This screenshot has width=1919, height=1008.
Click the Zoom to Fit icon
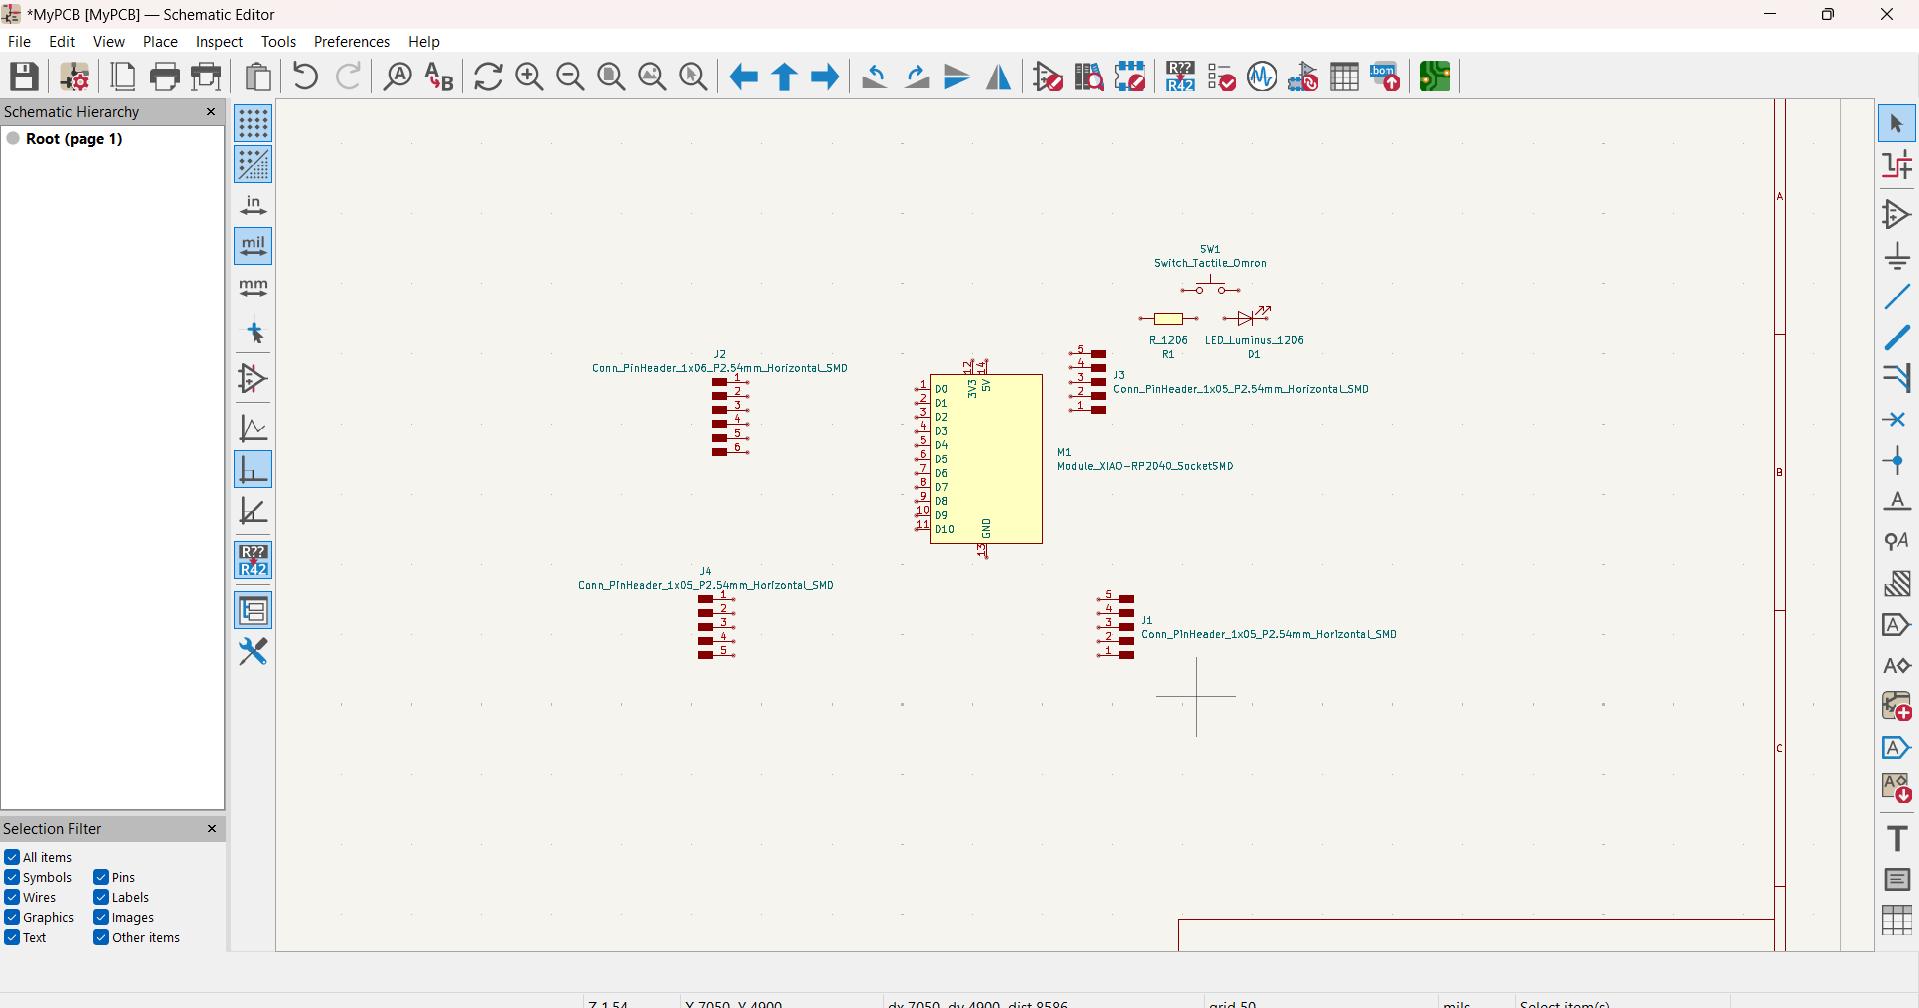tap(611, 77)
